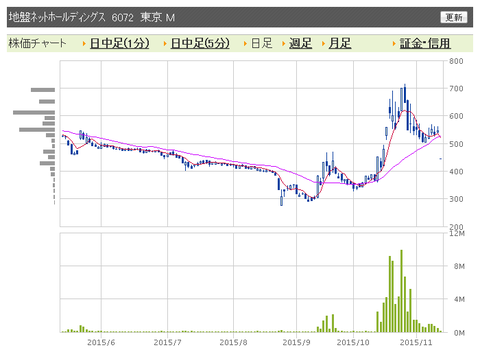The height and width of the screenshot is (363, 480).
Task: Click the title 地盤ネットホールディングス 6072 東京 M
Action: click(92, 17)
